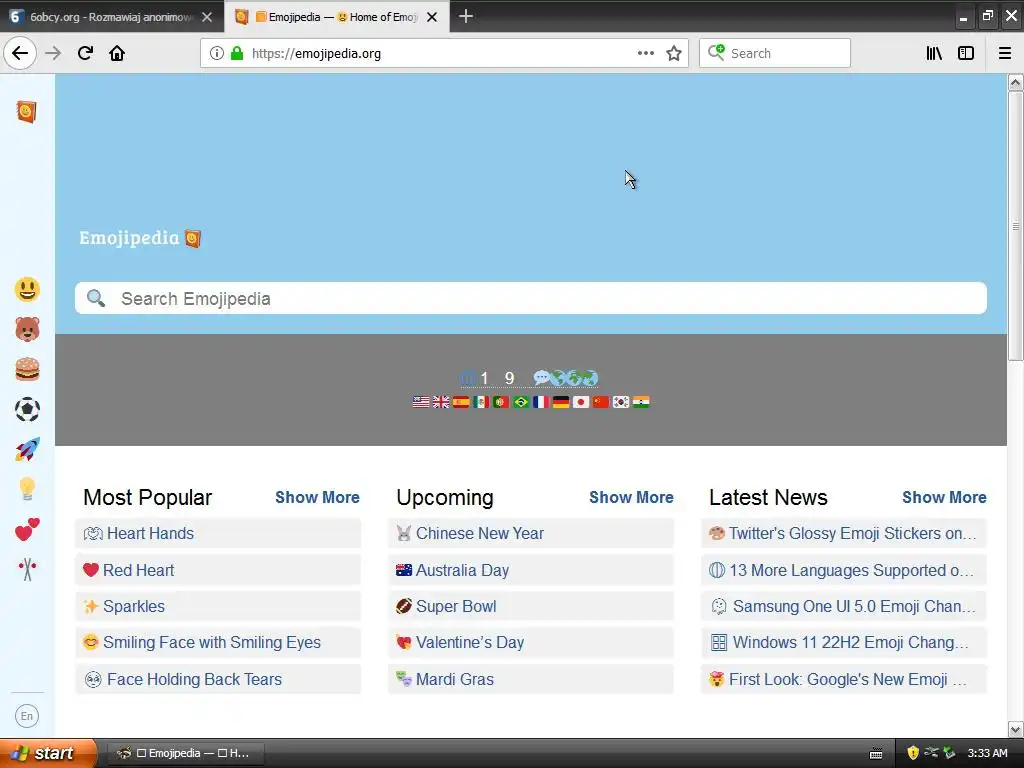Screen dimensions: 1024x768
Task: Click the Spain flag
Action: tap(461, 402)
